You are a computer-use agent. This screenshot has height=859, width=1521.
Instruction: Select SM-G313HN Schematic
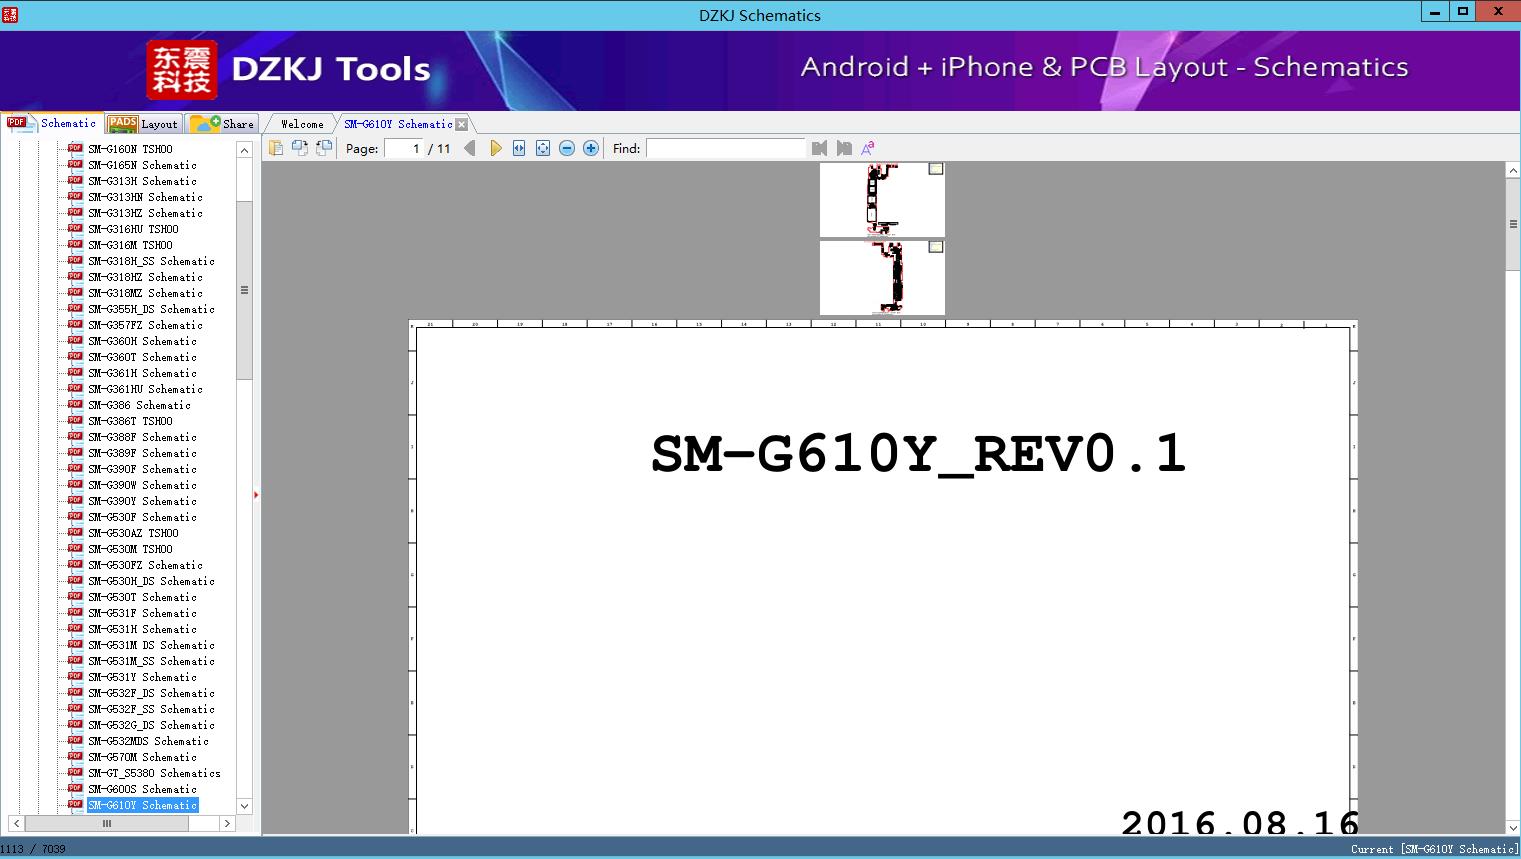145,197
